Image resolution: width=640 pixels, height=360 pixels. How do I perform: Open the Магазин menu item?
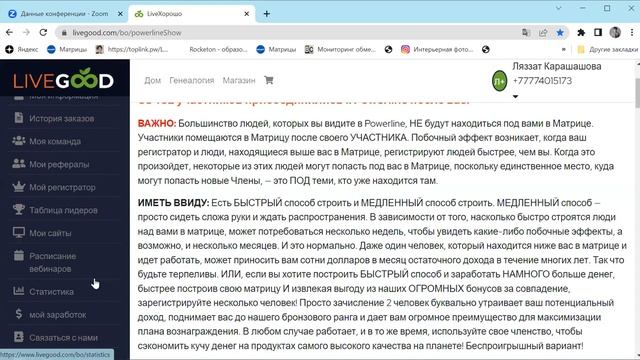tap(239, 80)
